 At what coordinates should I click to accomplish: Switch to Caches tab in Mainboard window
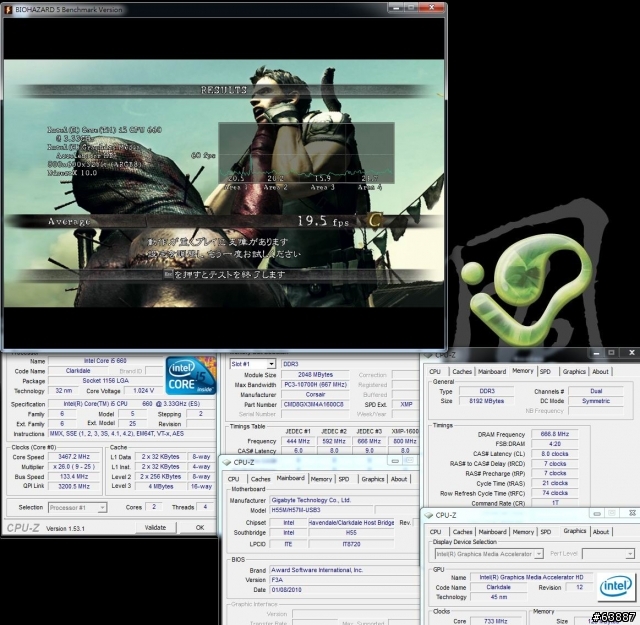coord(260,479)
